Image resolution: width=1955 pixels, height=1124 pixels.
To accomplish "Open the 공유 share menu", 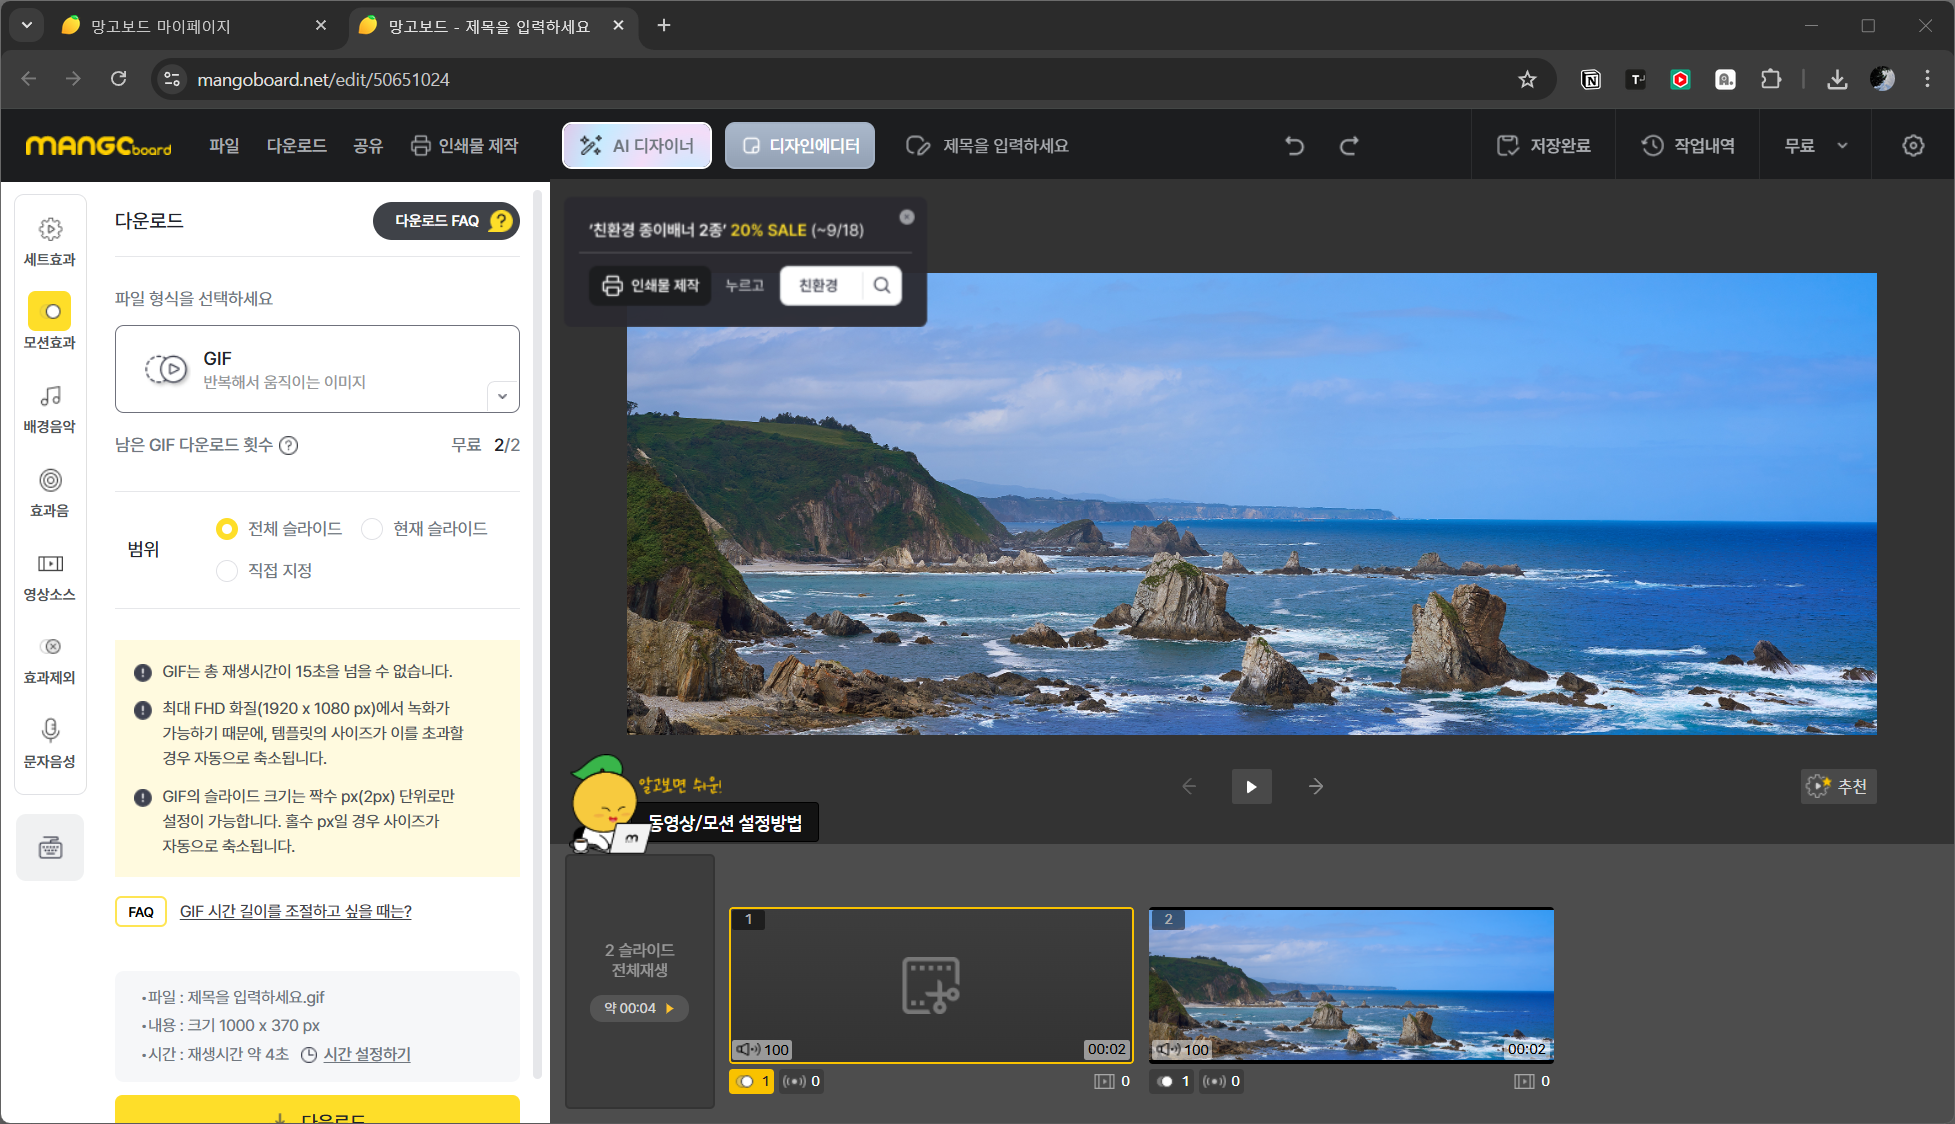I will coord(367,146).
